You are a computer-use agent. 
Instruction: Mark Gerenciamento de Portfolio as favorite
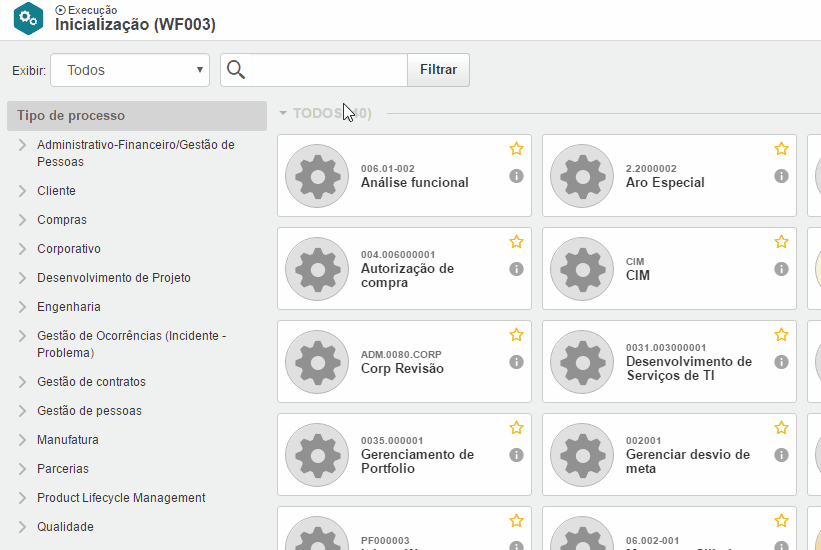(516, 428)
